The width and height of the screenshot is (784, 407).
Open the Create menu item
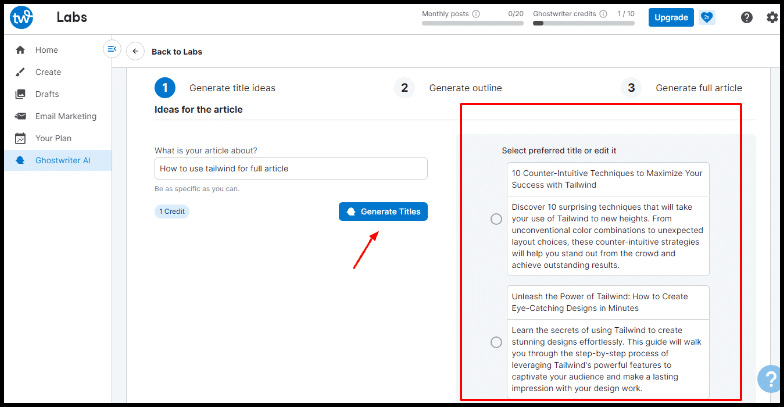coord(48,72)
